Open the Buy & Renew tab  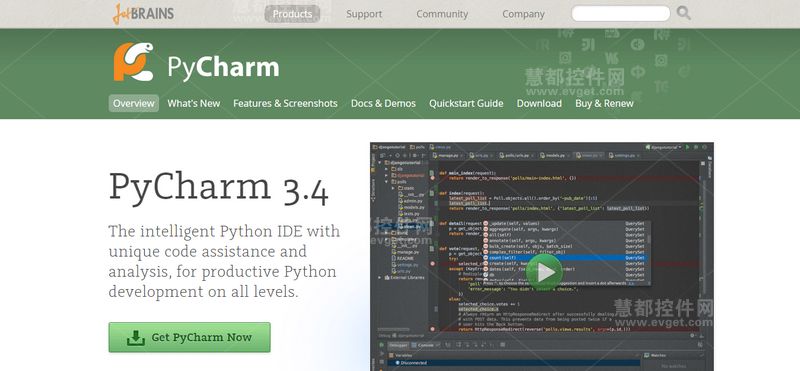tap(604, 103)
